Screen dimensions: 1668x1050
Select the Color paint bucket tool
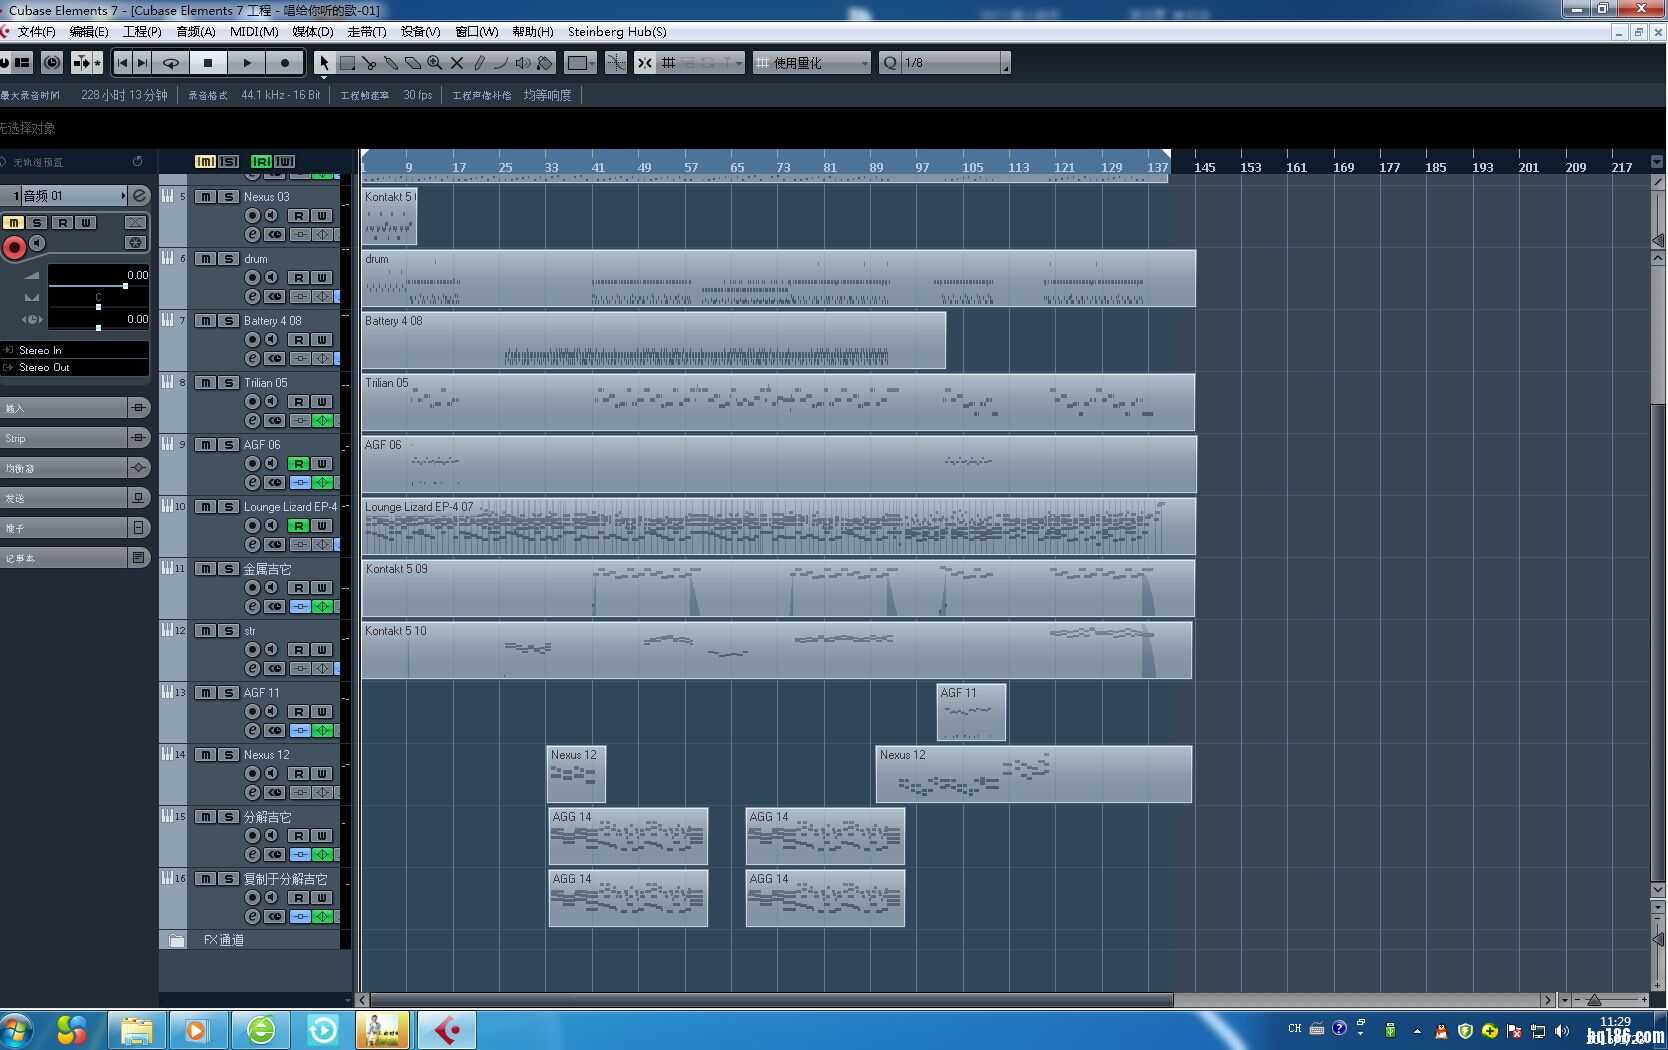click(x=545, y=63)
